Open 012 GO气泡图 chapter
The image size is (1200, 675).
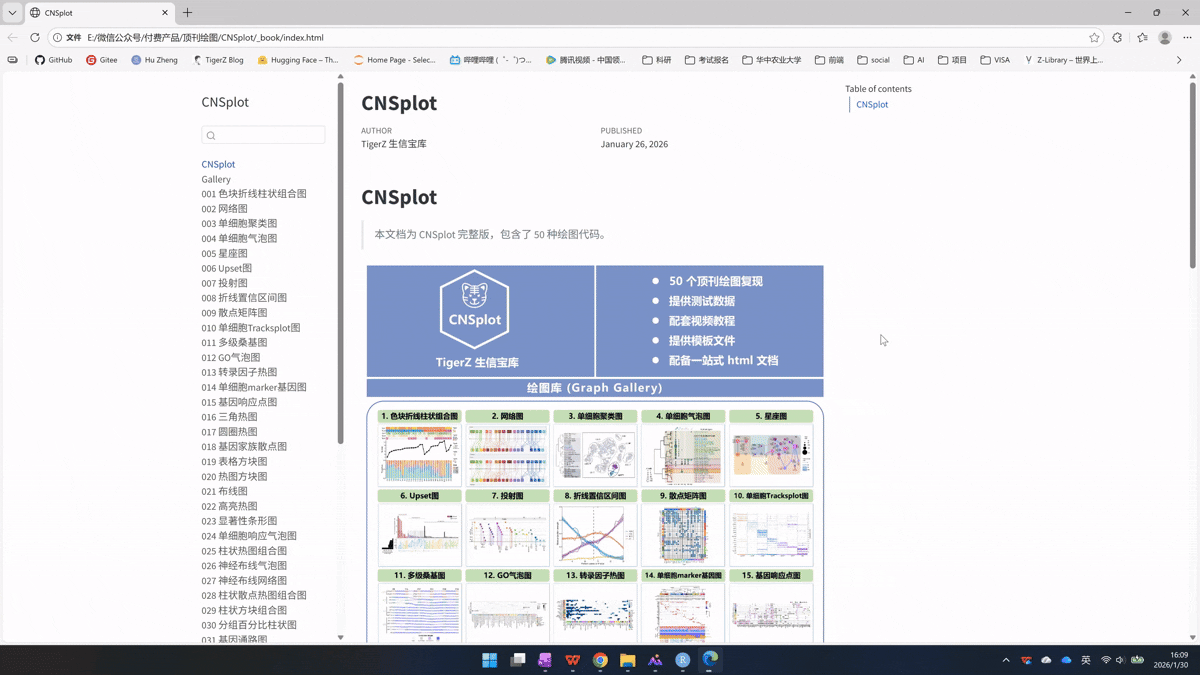[230, 357]
